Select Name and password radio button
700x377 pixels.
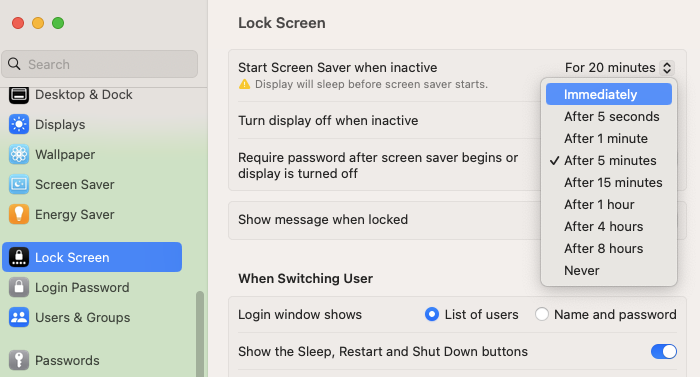[542, 314]
